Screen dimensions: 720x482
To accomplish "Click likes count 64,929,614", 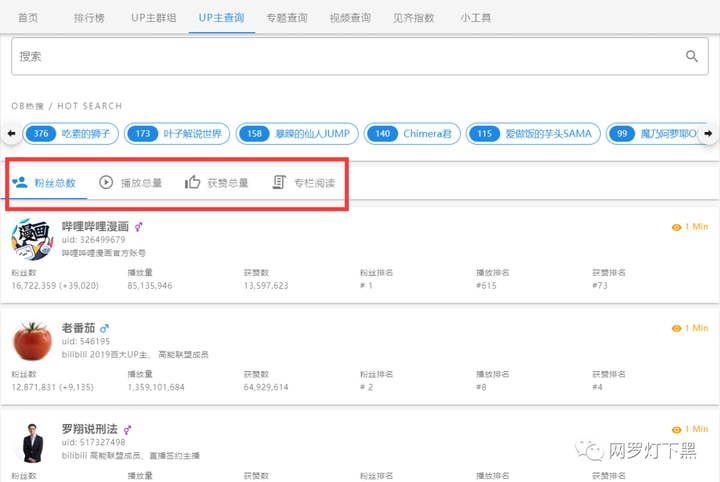I will [x=266, y=387].
